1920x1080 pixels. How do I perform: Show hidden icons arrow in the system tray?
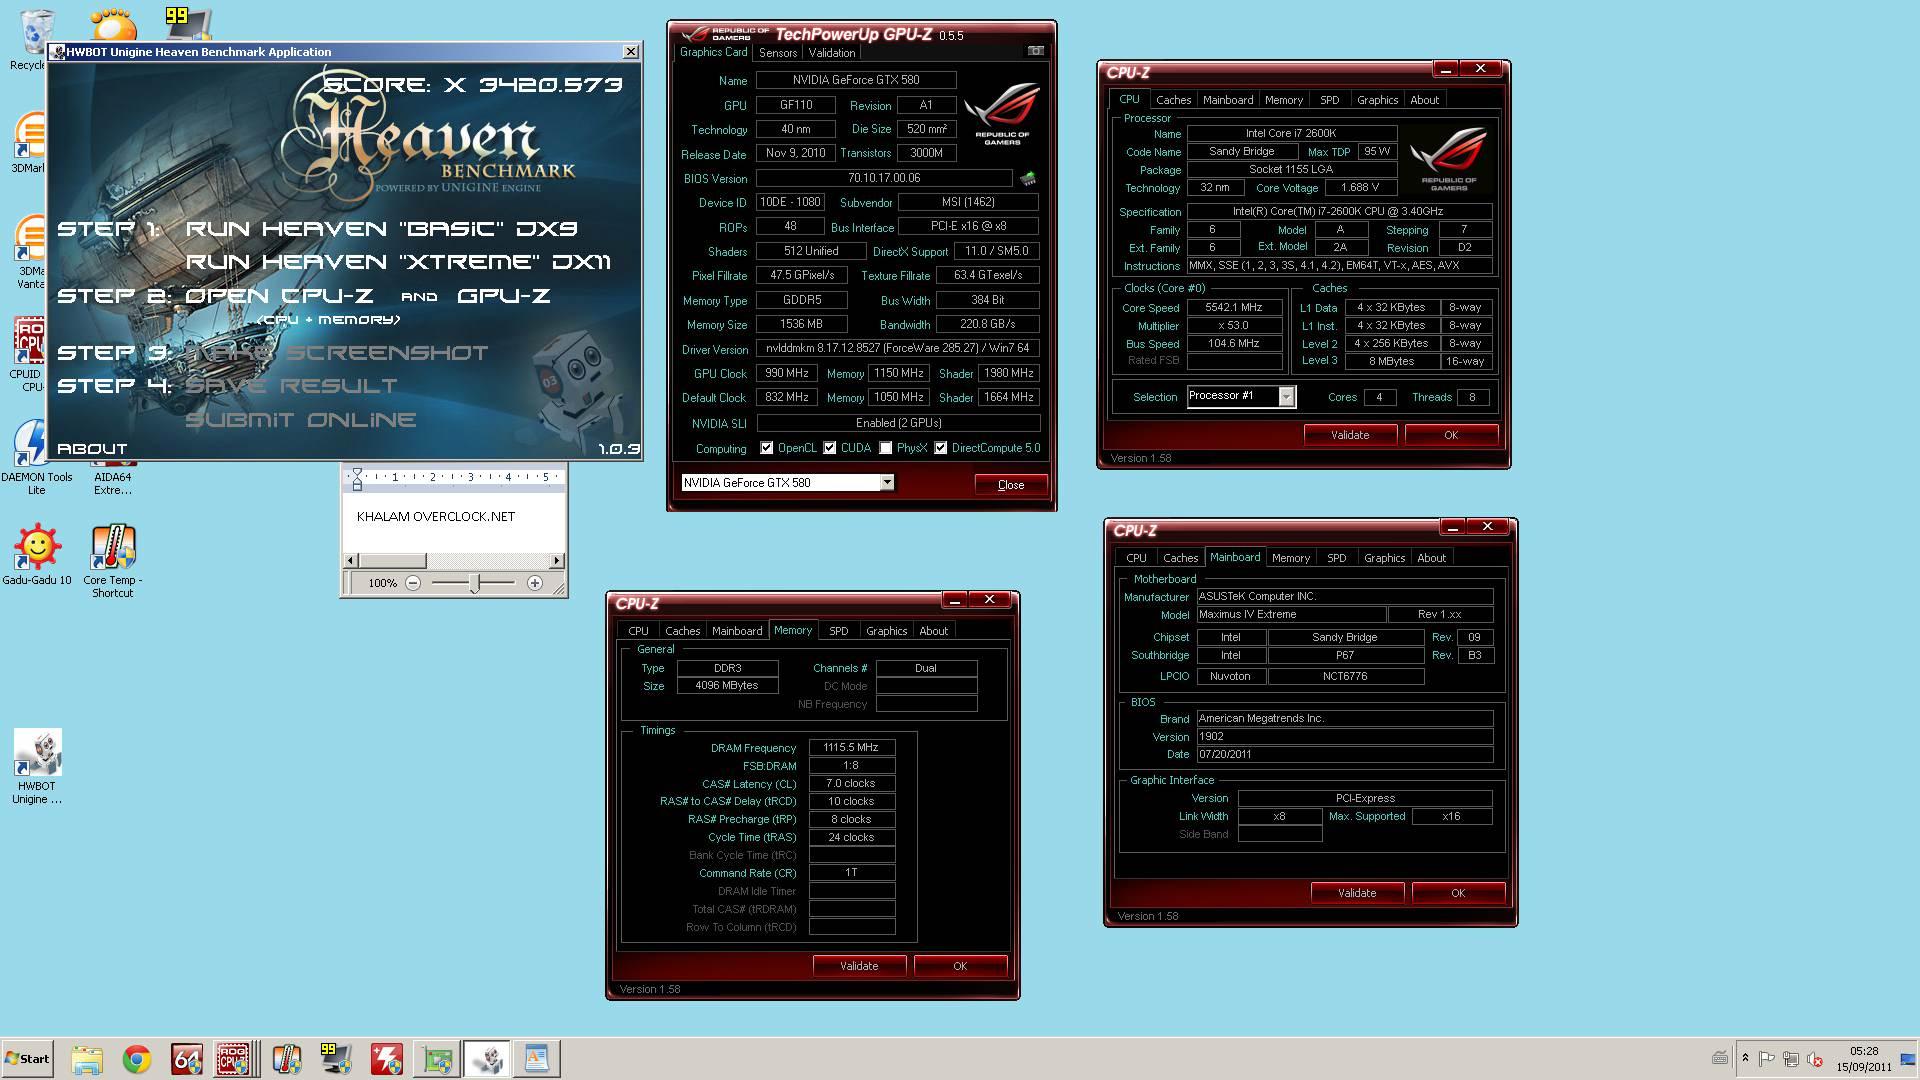coord(1745,1058)
